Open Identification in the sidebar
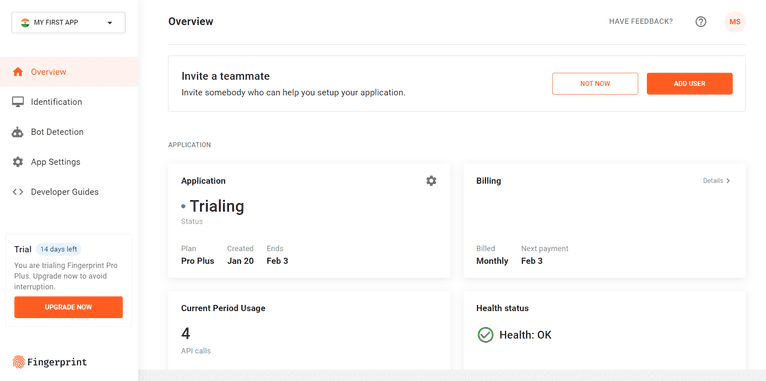The width and height of the screenshot is (766, 381). pos(69,102)
